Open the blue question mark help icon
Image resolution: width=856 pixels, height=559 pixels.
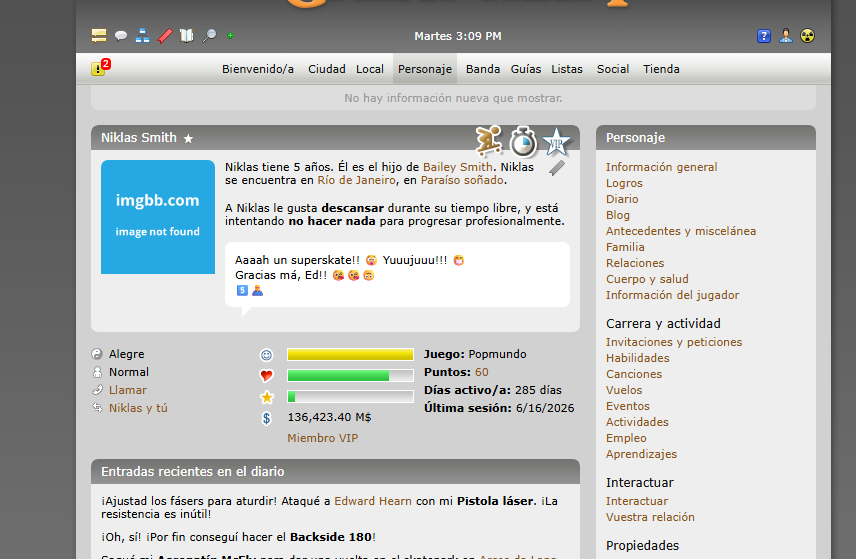click(x=764, y=36)
